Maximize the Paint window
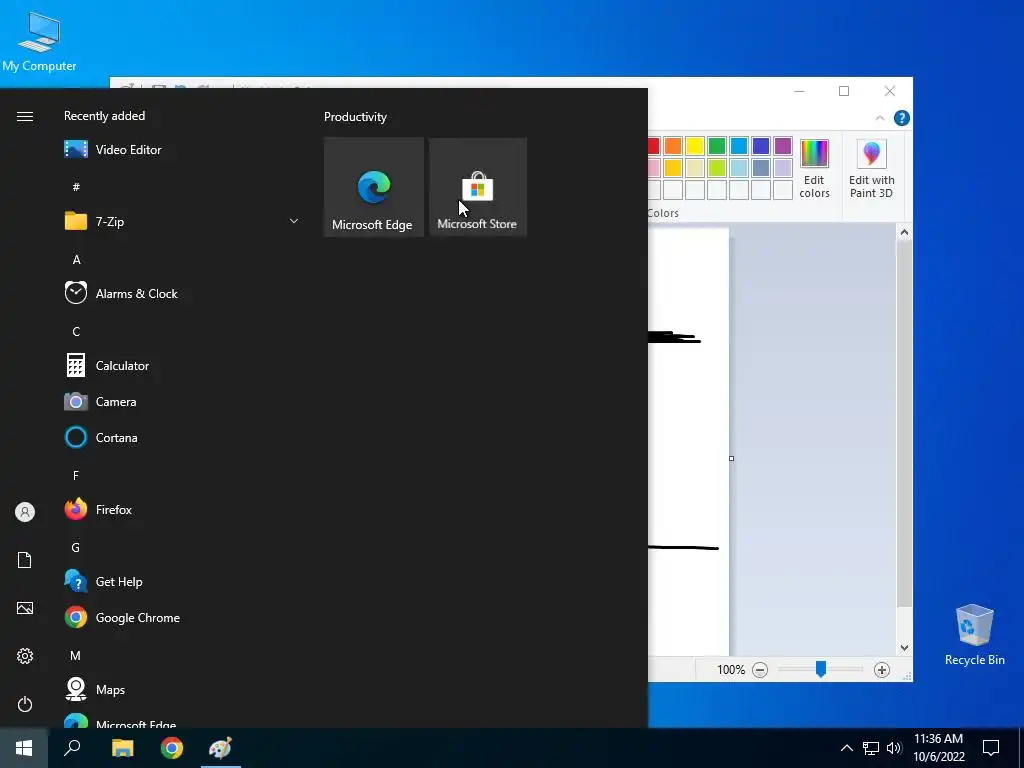1024x768 pixels. [x=844, y=91]
